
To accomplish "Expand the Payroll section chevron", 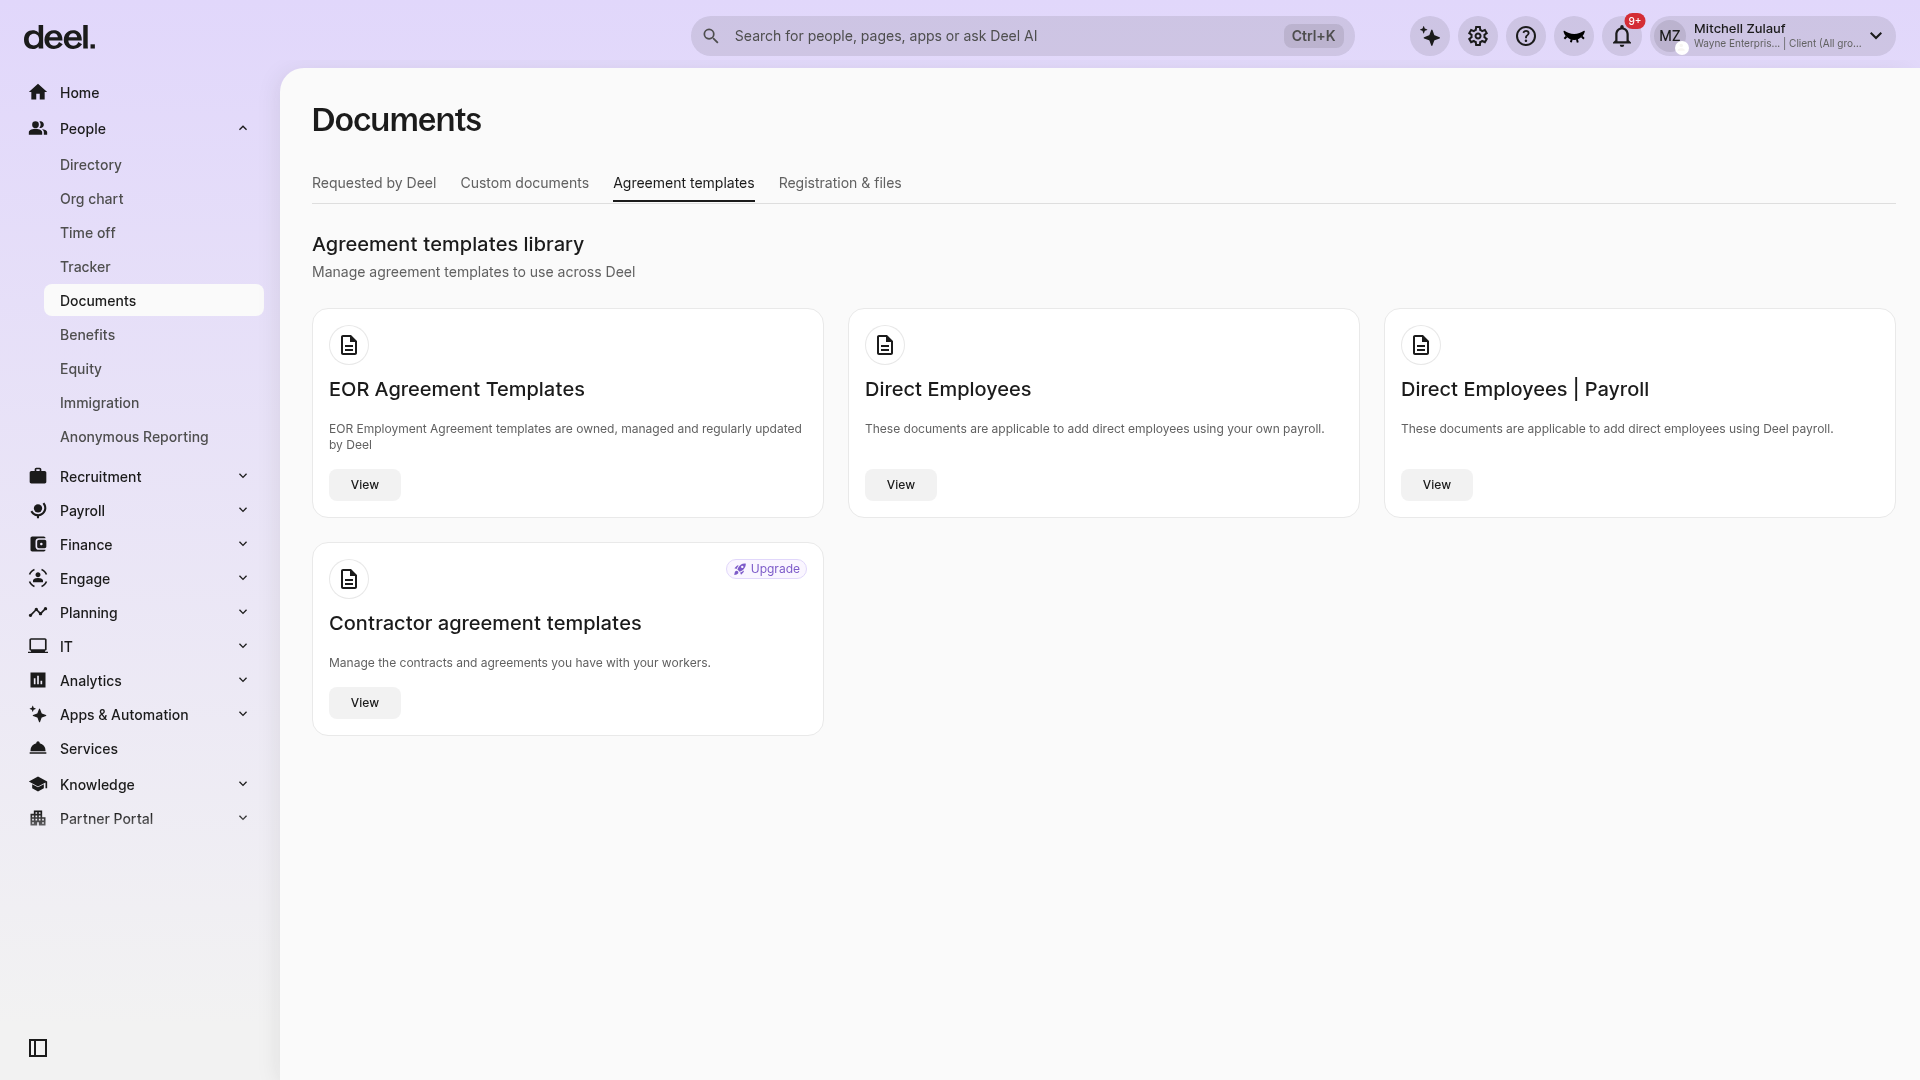I will [243, 511].
